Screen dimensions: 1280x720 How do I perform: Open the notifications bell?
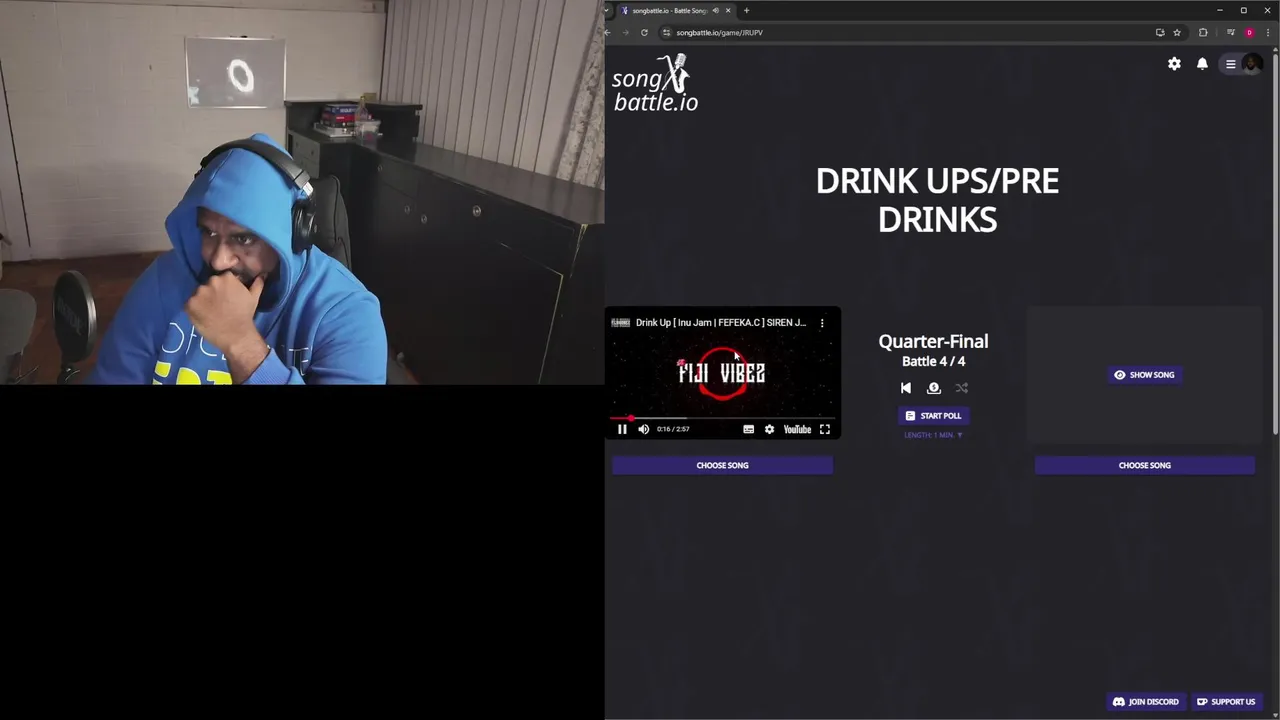pyautogui.click(x=1202, y=64)
